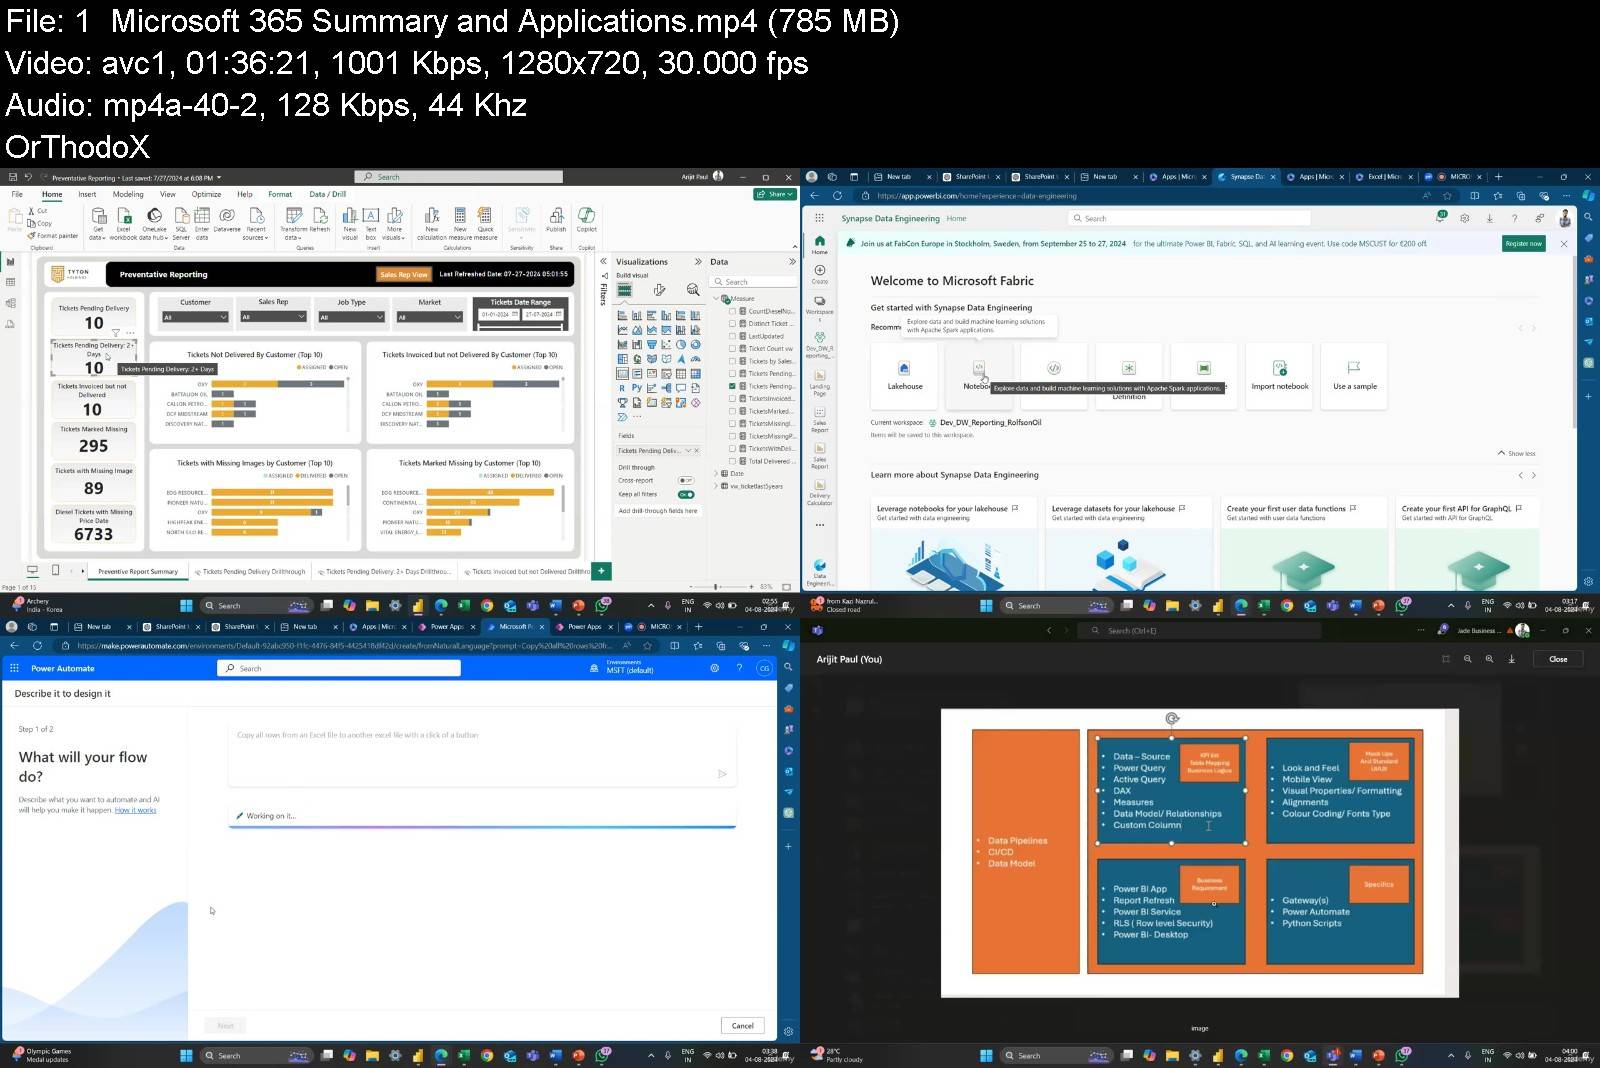Open the Insert ribbon tab

tap(88, 195)
